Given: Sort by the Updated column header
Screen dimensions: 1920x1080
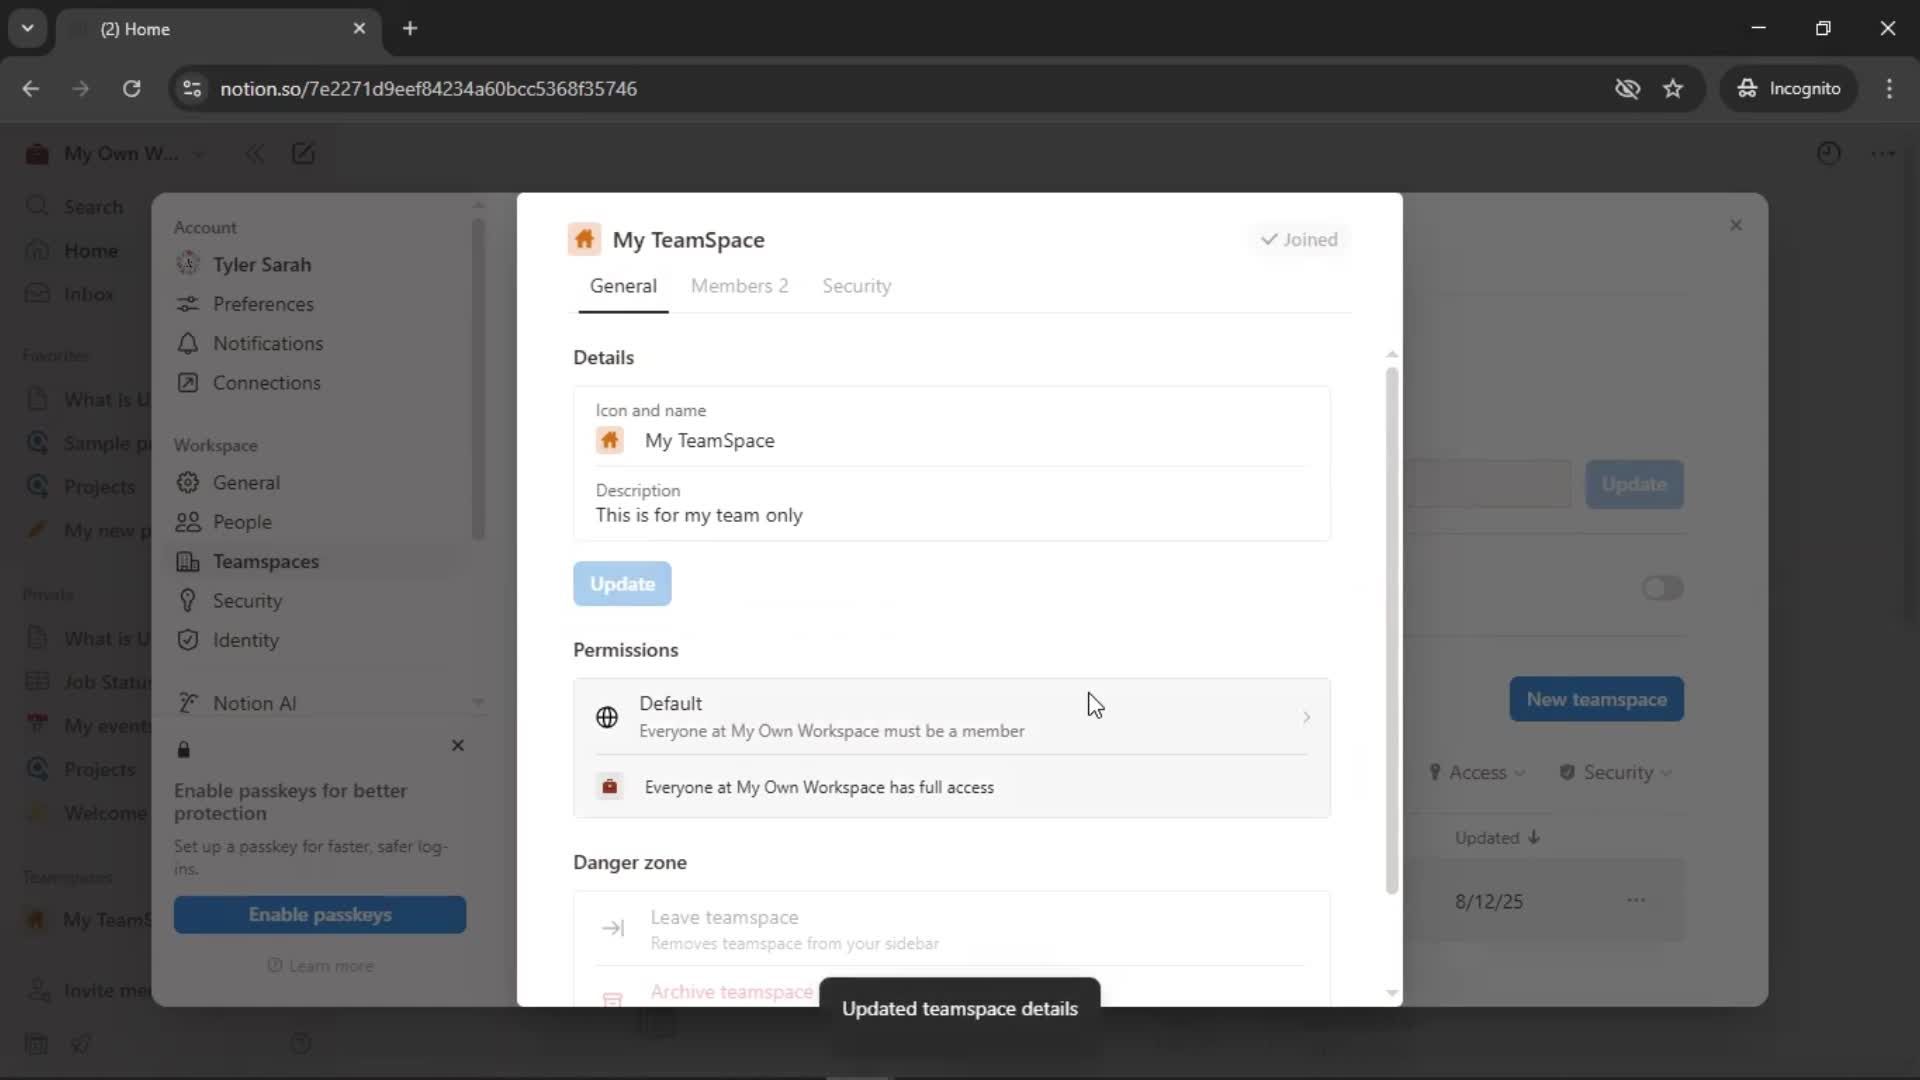Looking at the screenshot, I should 1497,838.
